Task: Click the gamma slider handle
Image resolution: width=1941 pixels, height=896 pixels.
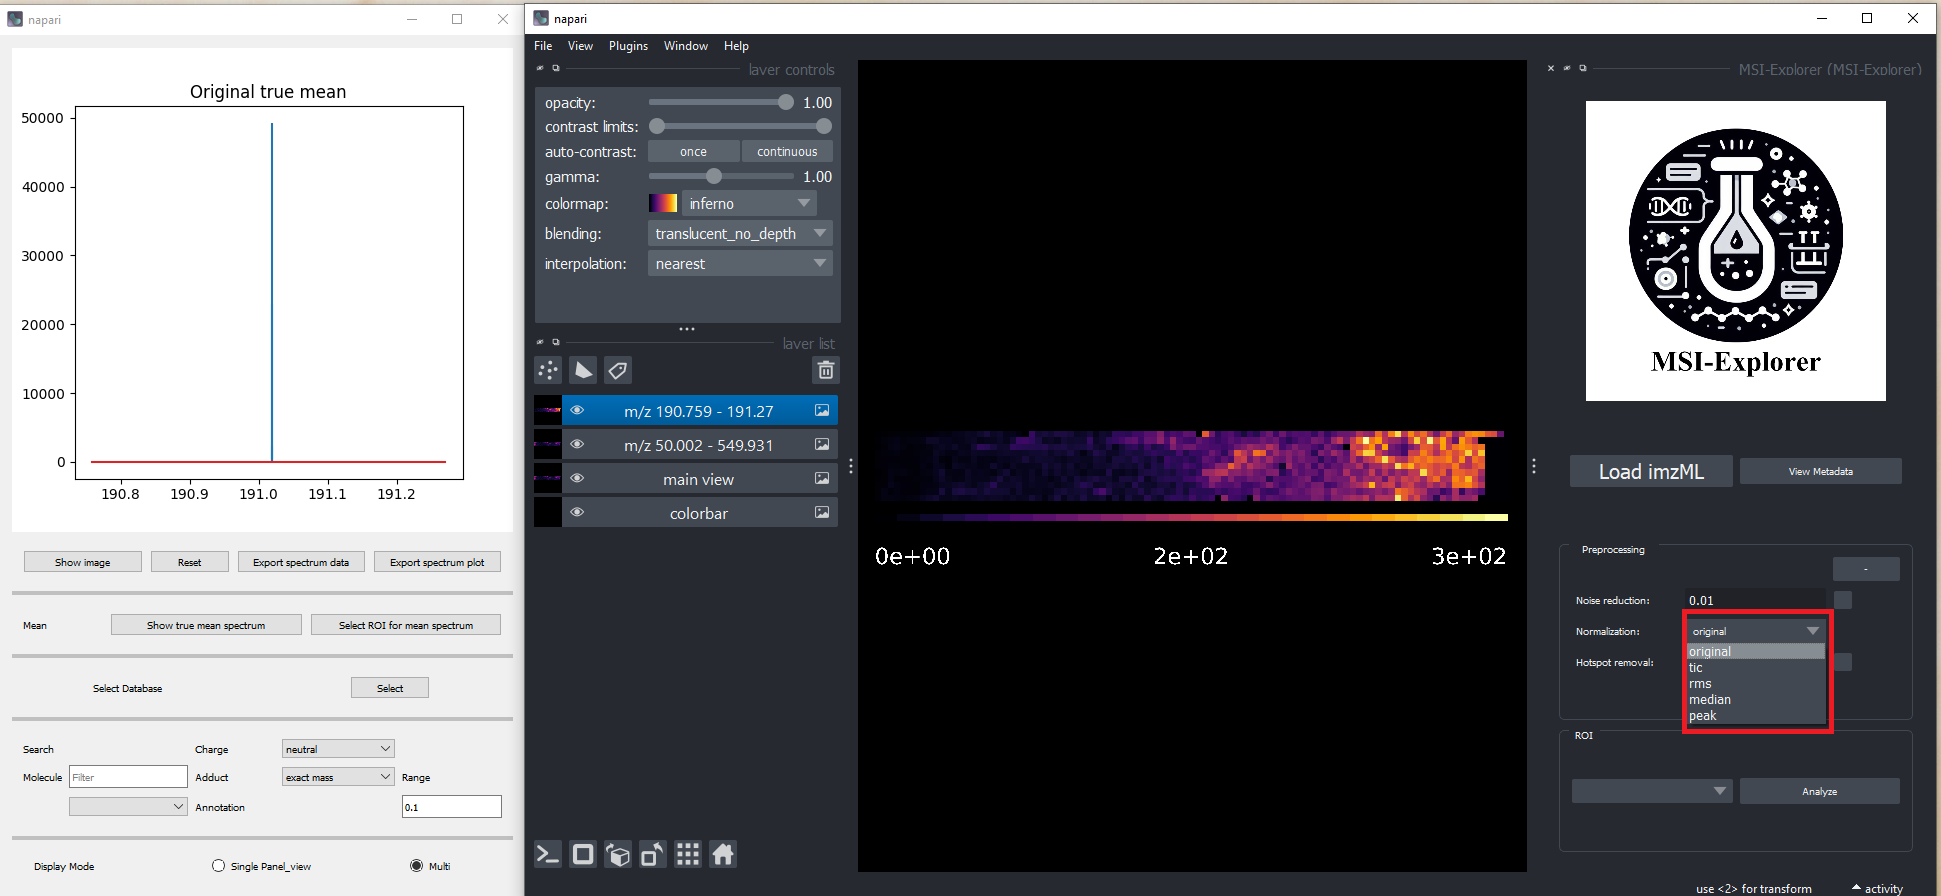Action: click(x=714, y=177)
